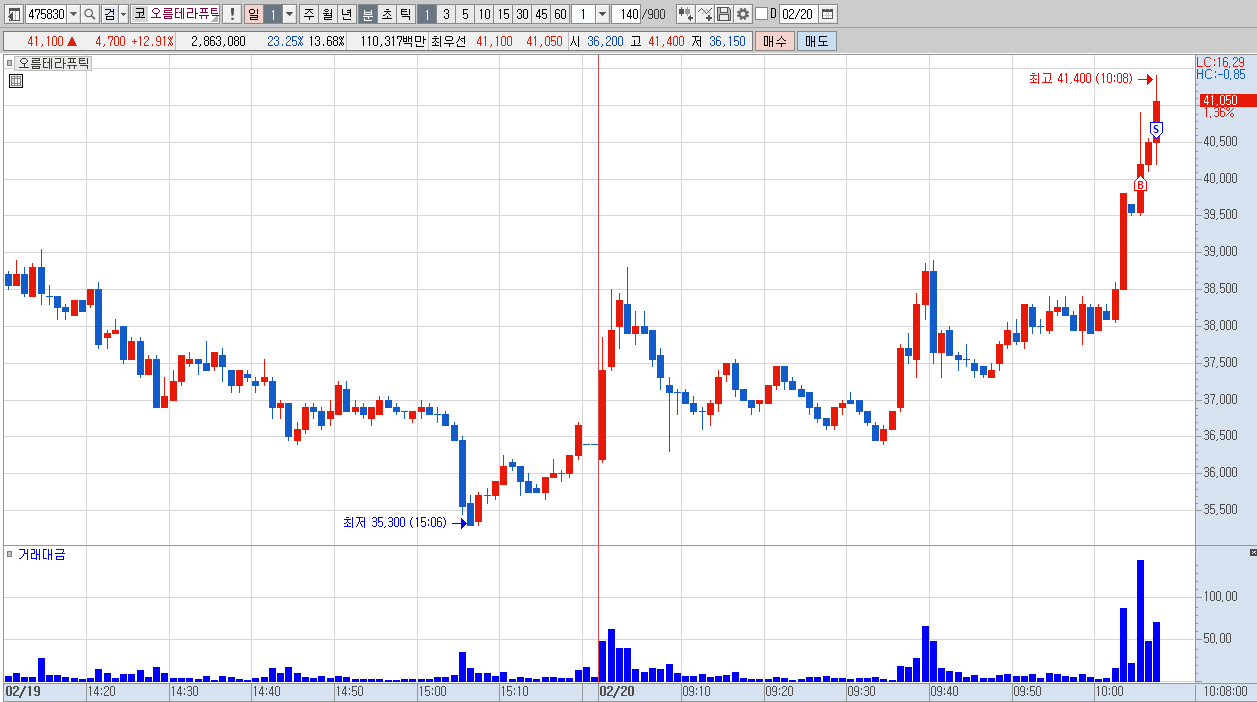Open the chart settings gear icon
The height and width of the screenshot is (702, 1257).
[743, 14]
